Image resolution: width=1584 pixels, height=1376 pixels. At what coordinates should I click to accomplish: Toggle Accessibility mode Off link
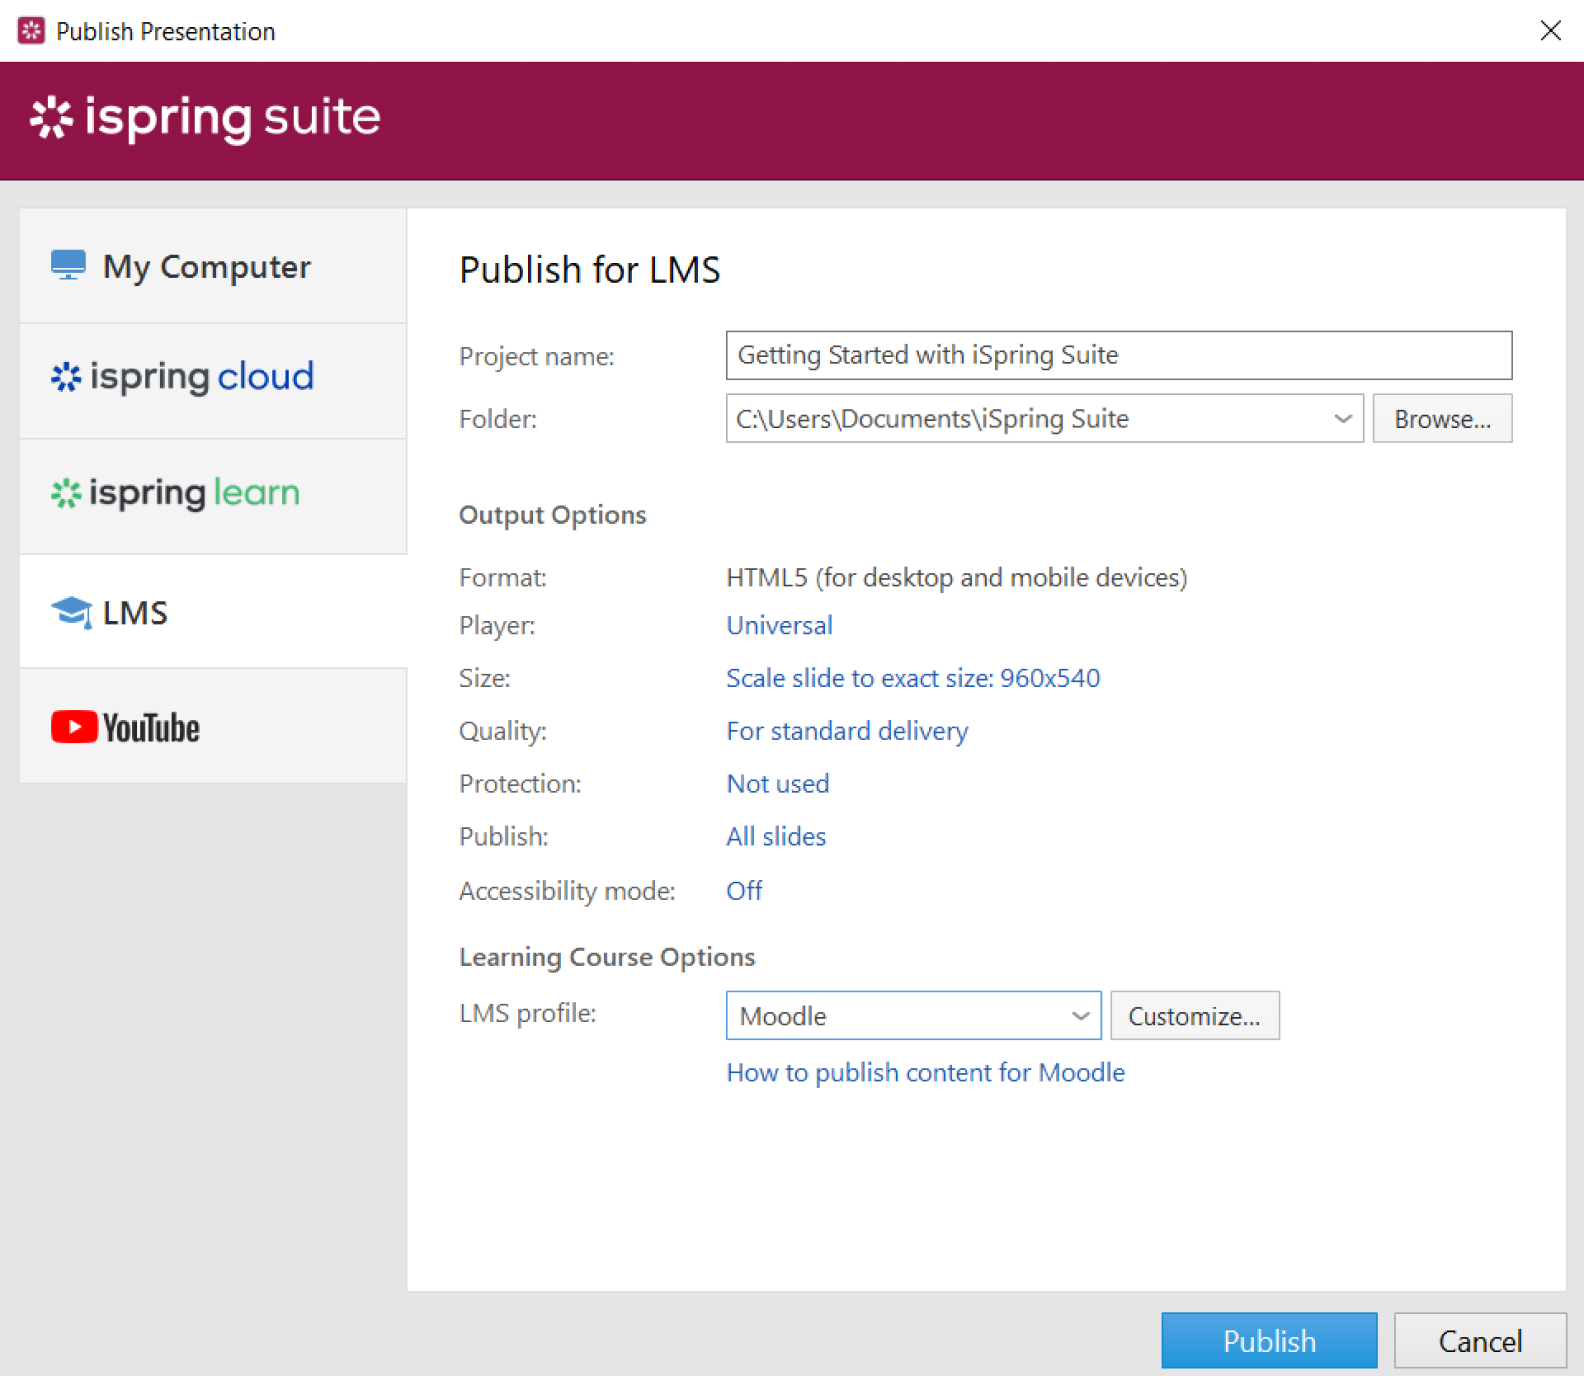click(744, 891)
